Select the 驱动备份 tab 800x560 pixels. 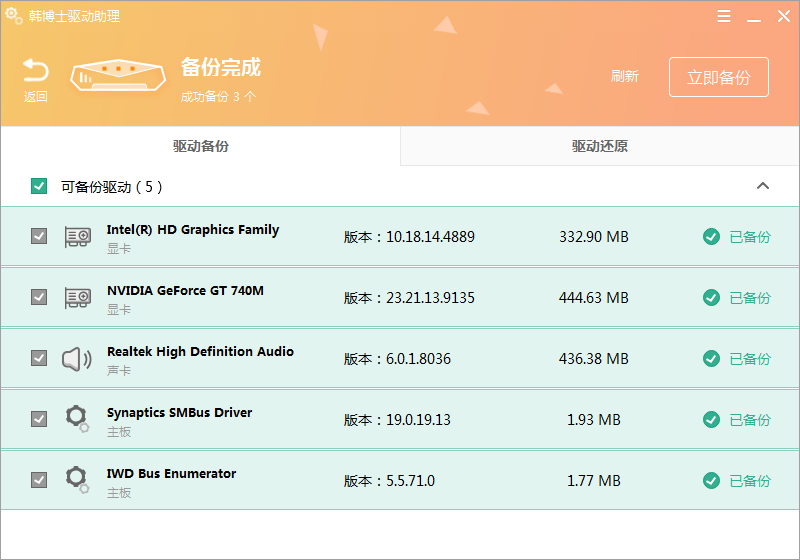pyautogui.click(x=200, y=146)
